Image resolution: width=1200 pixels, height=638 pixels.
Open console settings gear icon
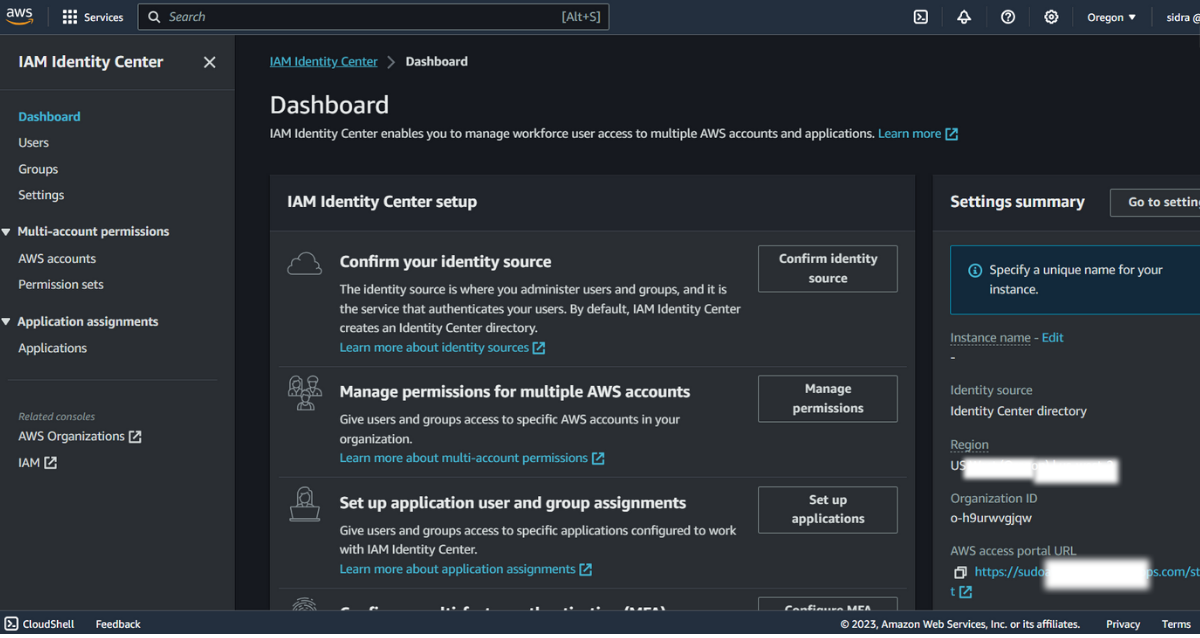tap(1051, 17)
